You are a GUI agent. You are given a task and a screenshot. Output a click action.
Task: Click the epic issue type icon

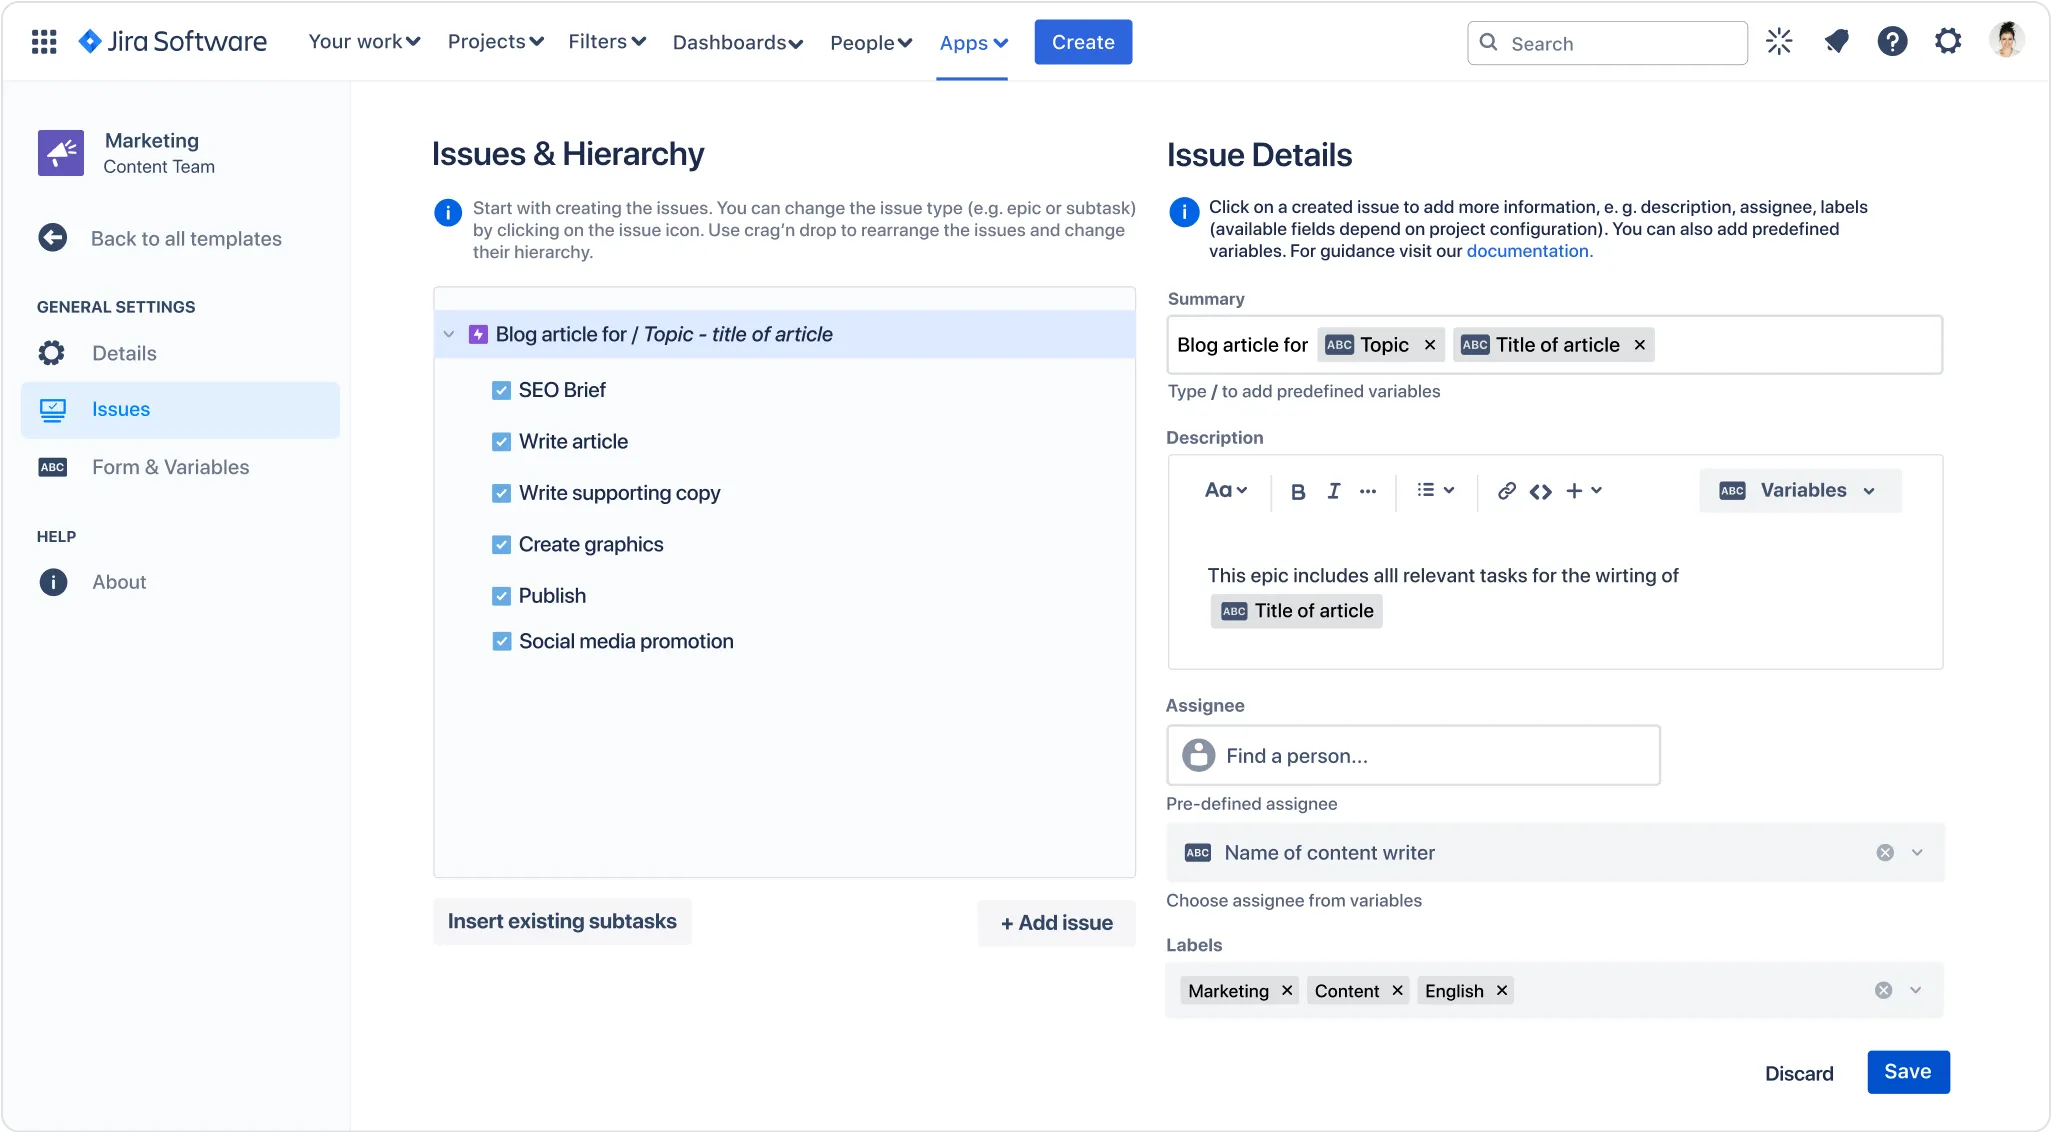pos(478,334)
